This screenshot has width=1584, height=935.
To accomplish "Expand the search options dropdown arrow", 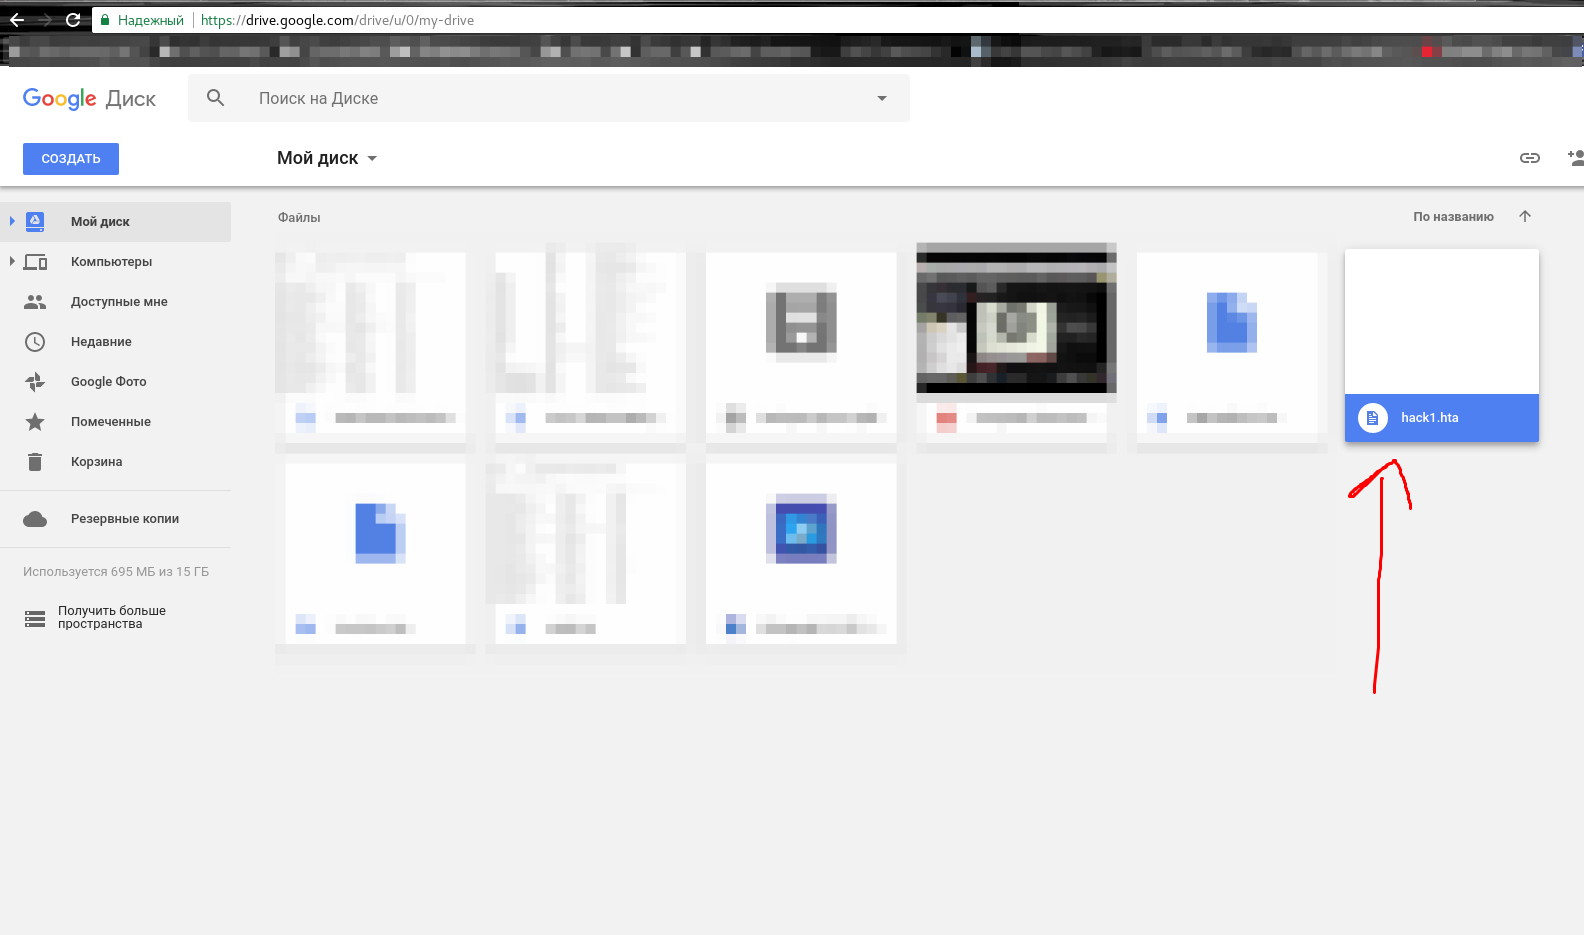I will click(882, 98).
